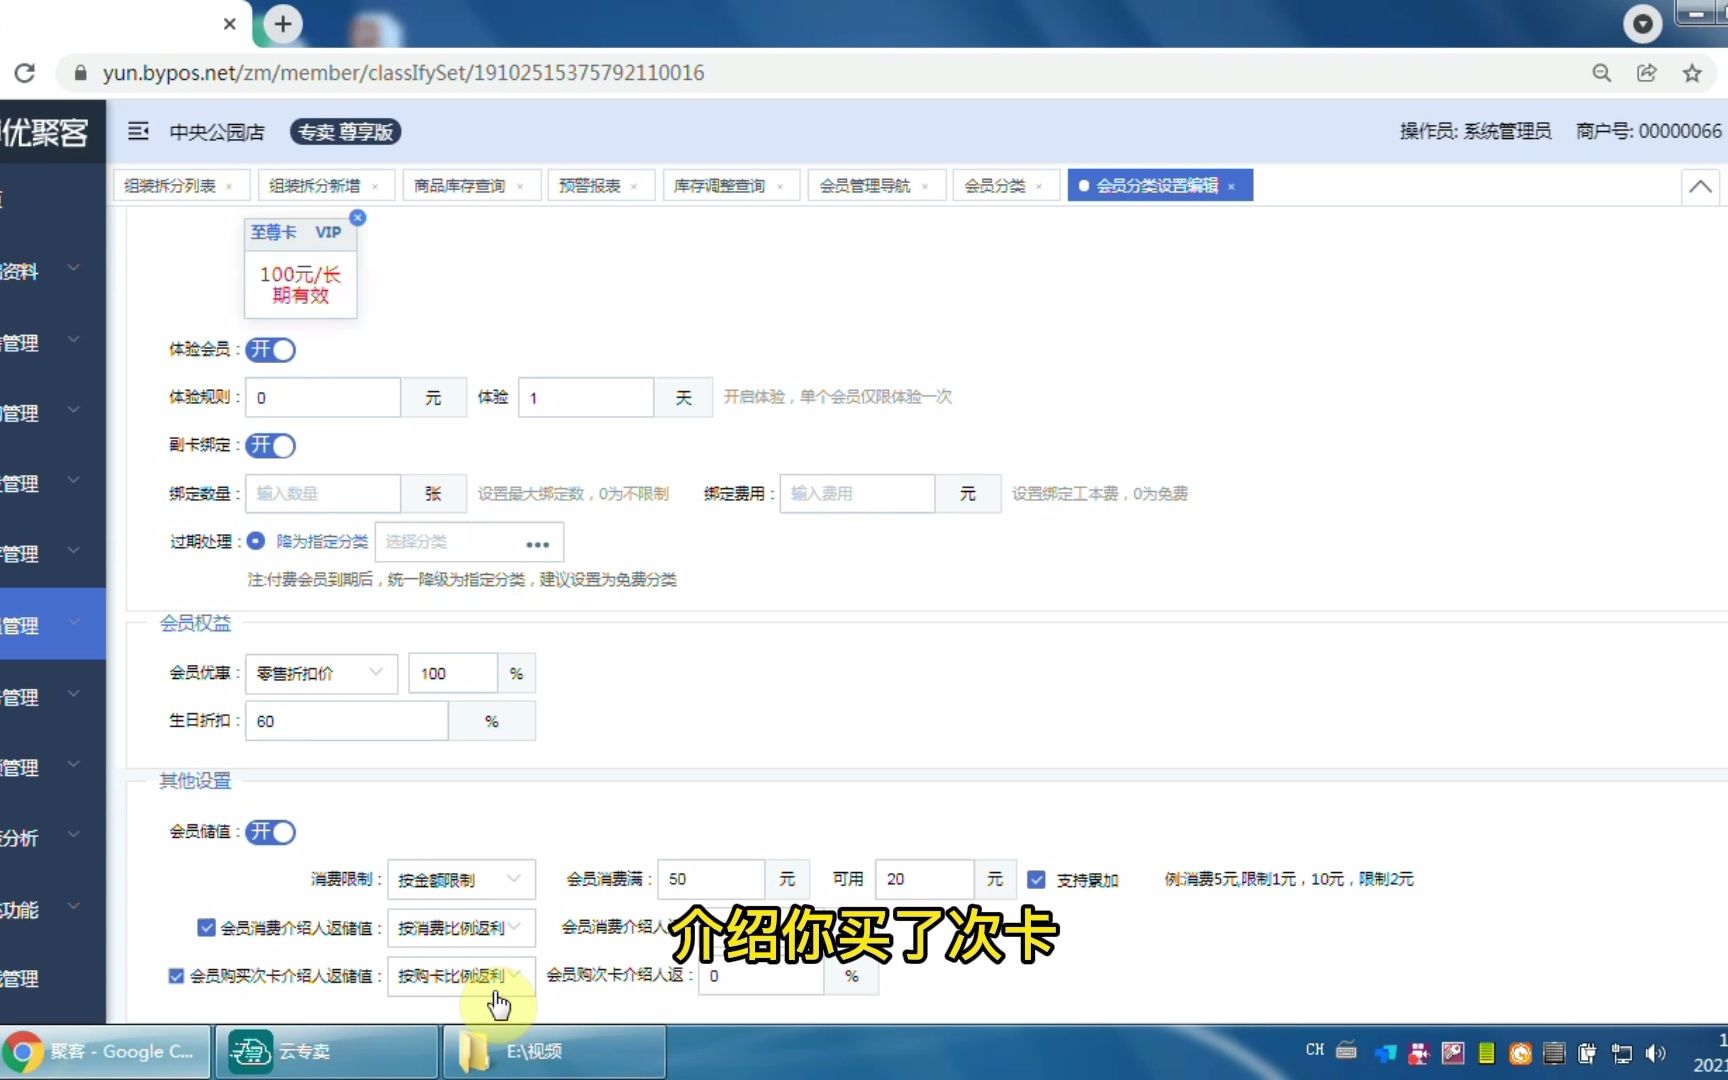Open the 按购卡比例返利 dropdown
Viewport: 1728px width, 1080px height.
tap(461, 976)
